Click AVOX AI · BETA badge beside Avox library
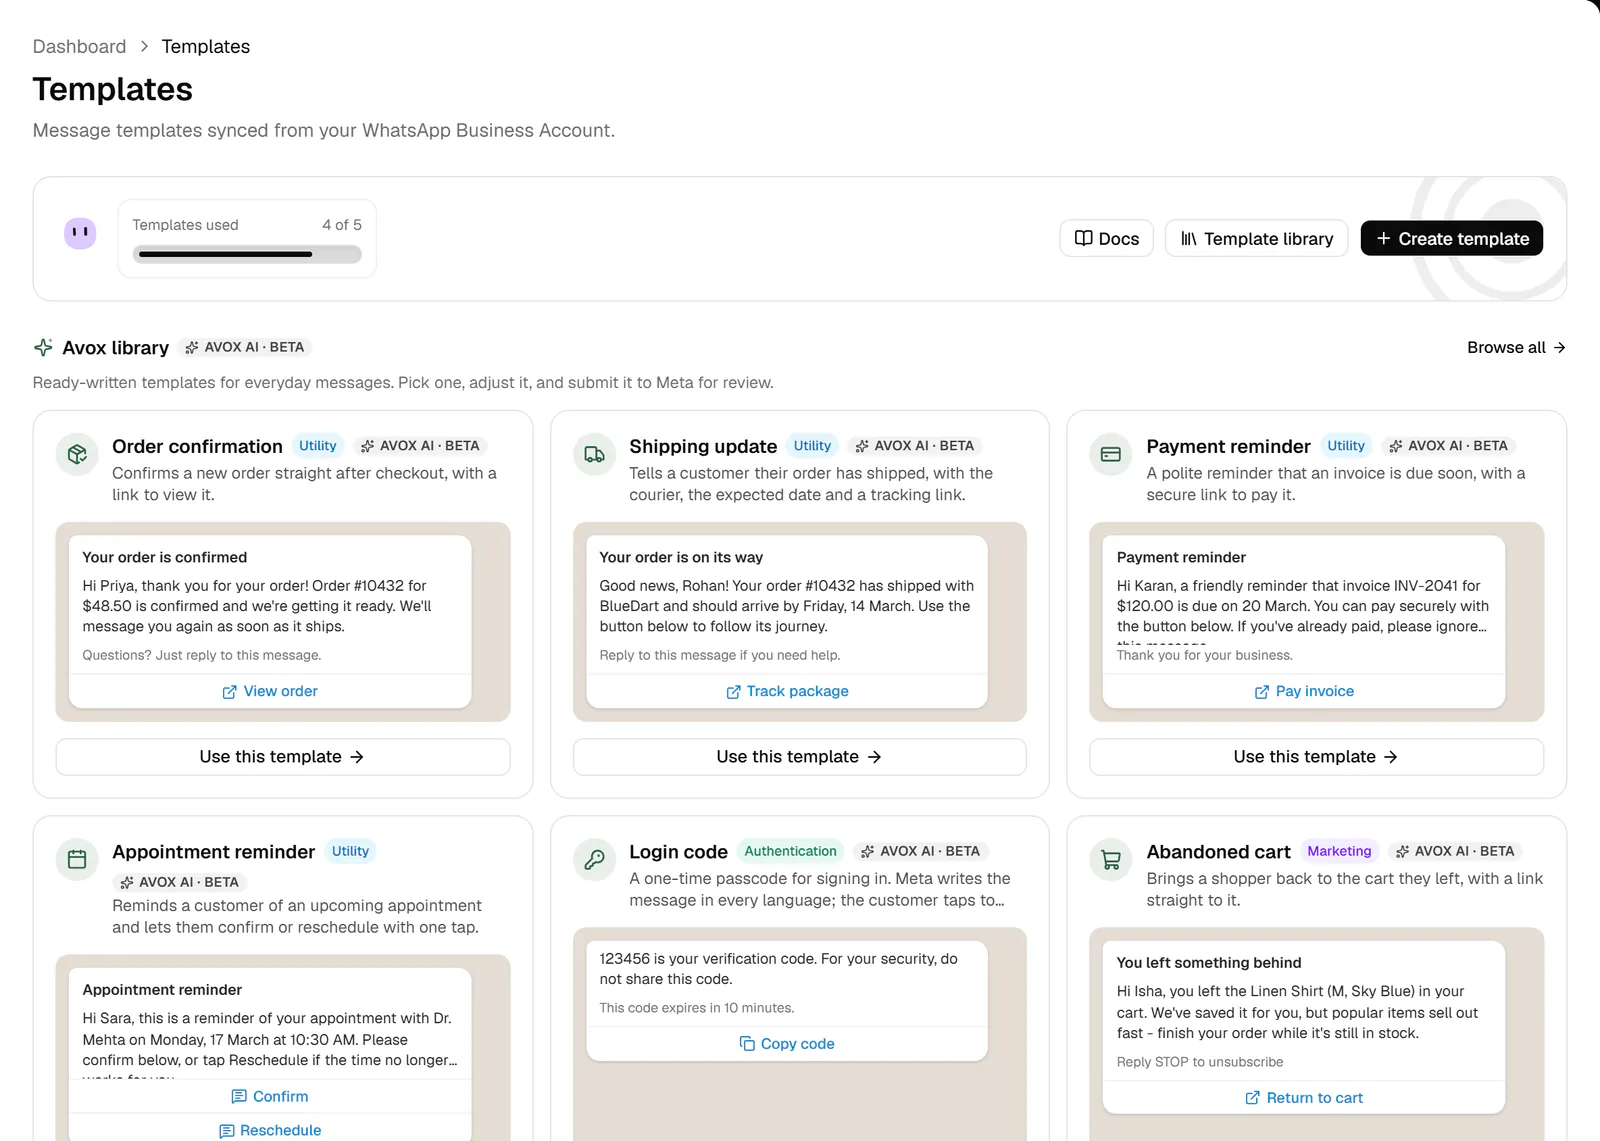 245,347
